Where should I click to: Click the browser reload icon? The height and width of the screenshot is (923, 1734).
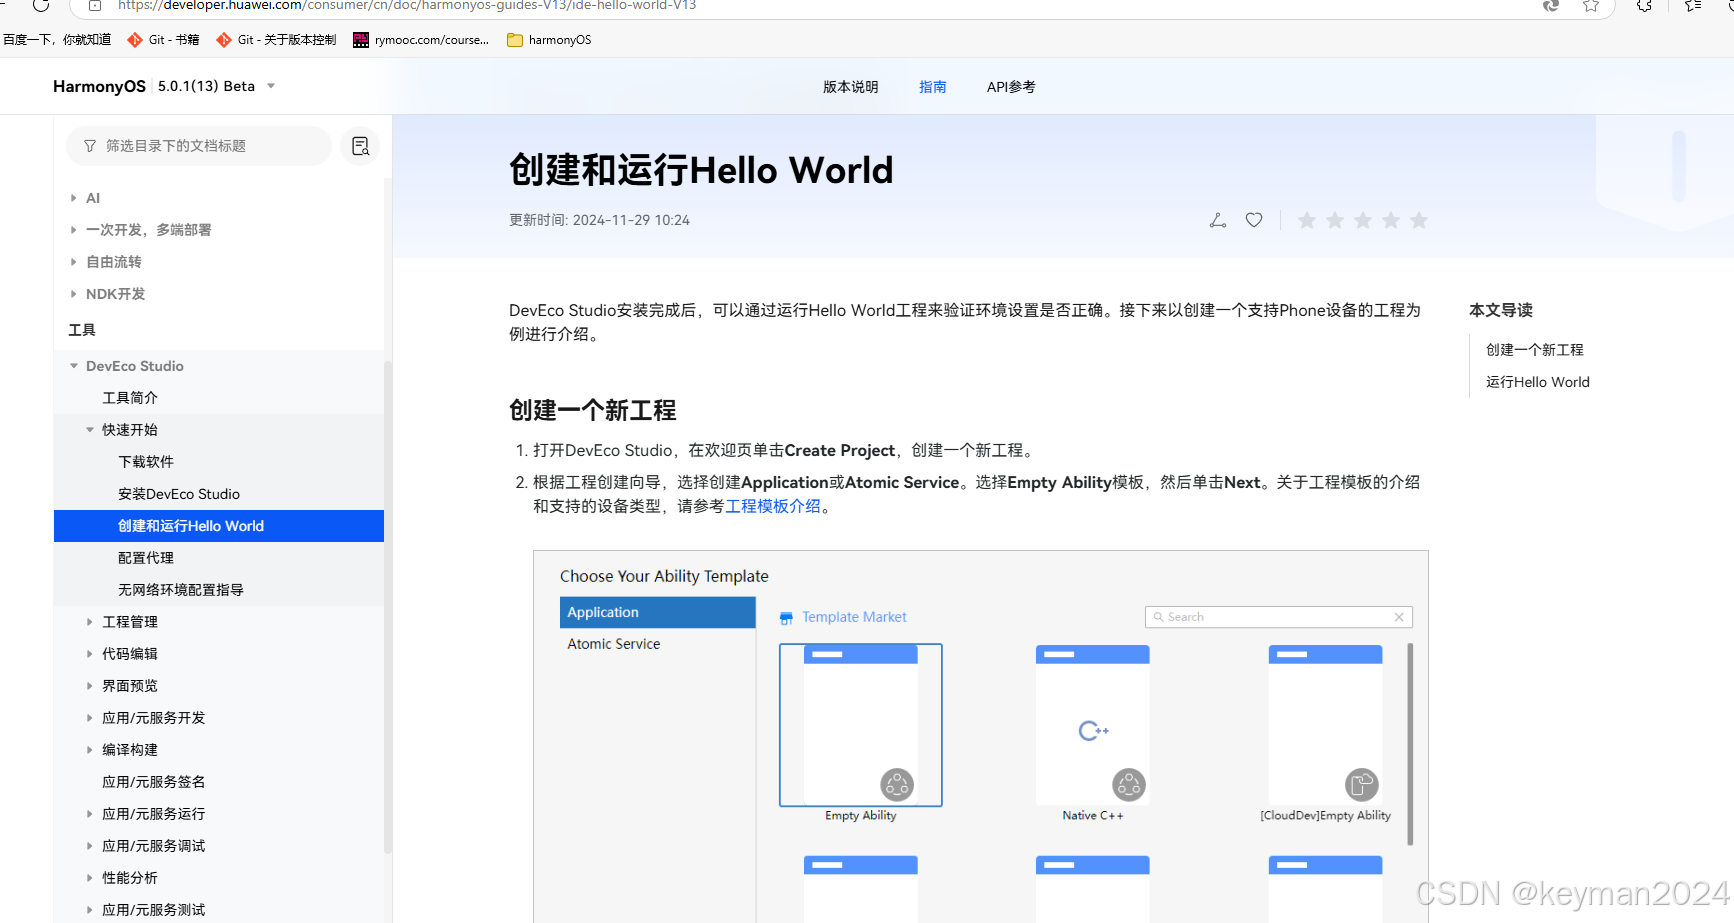[x=41, y=5]
